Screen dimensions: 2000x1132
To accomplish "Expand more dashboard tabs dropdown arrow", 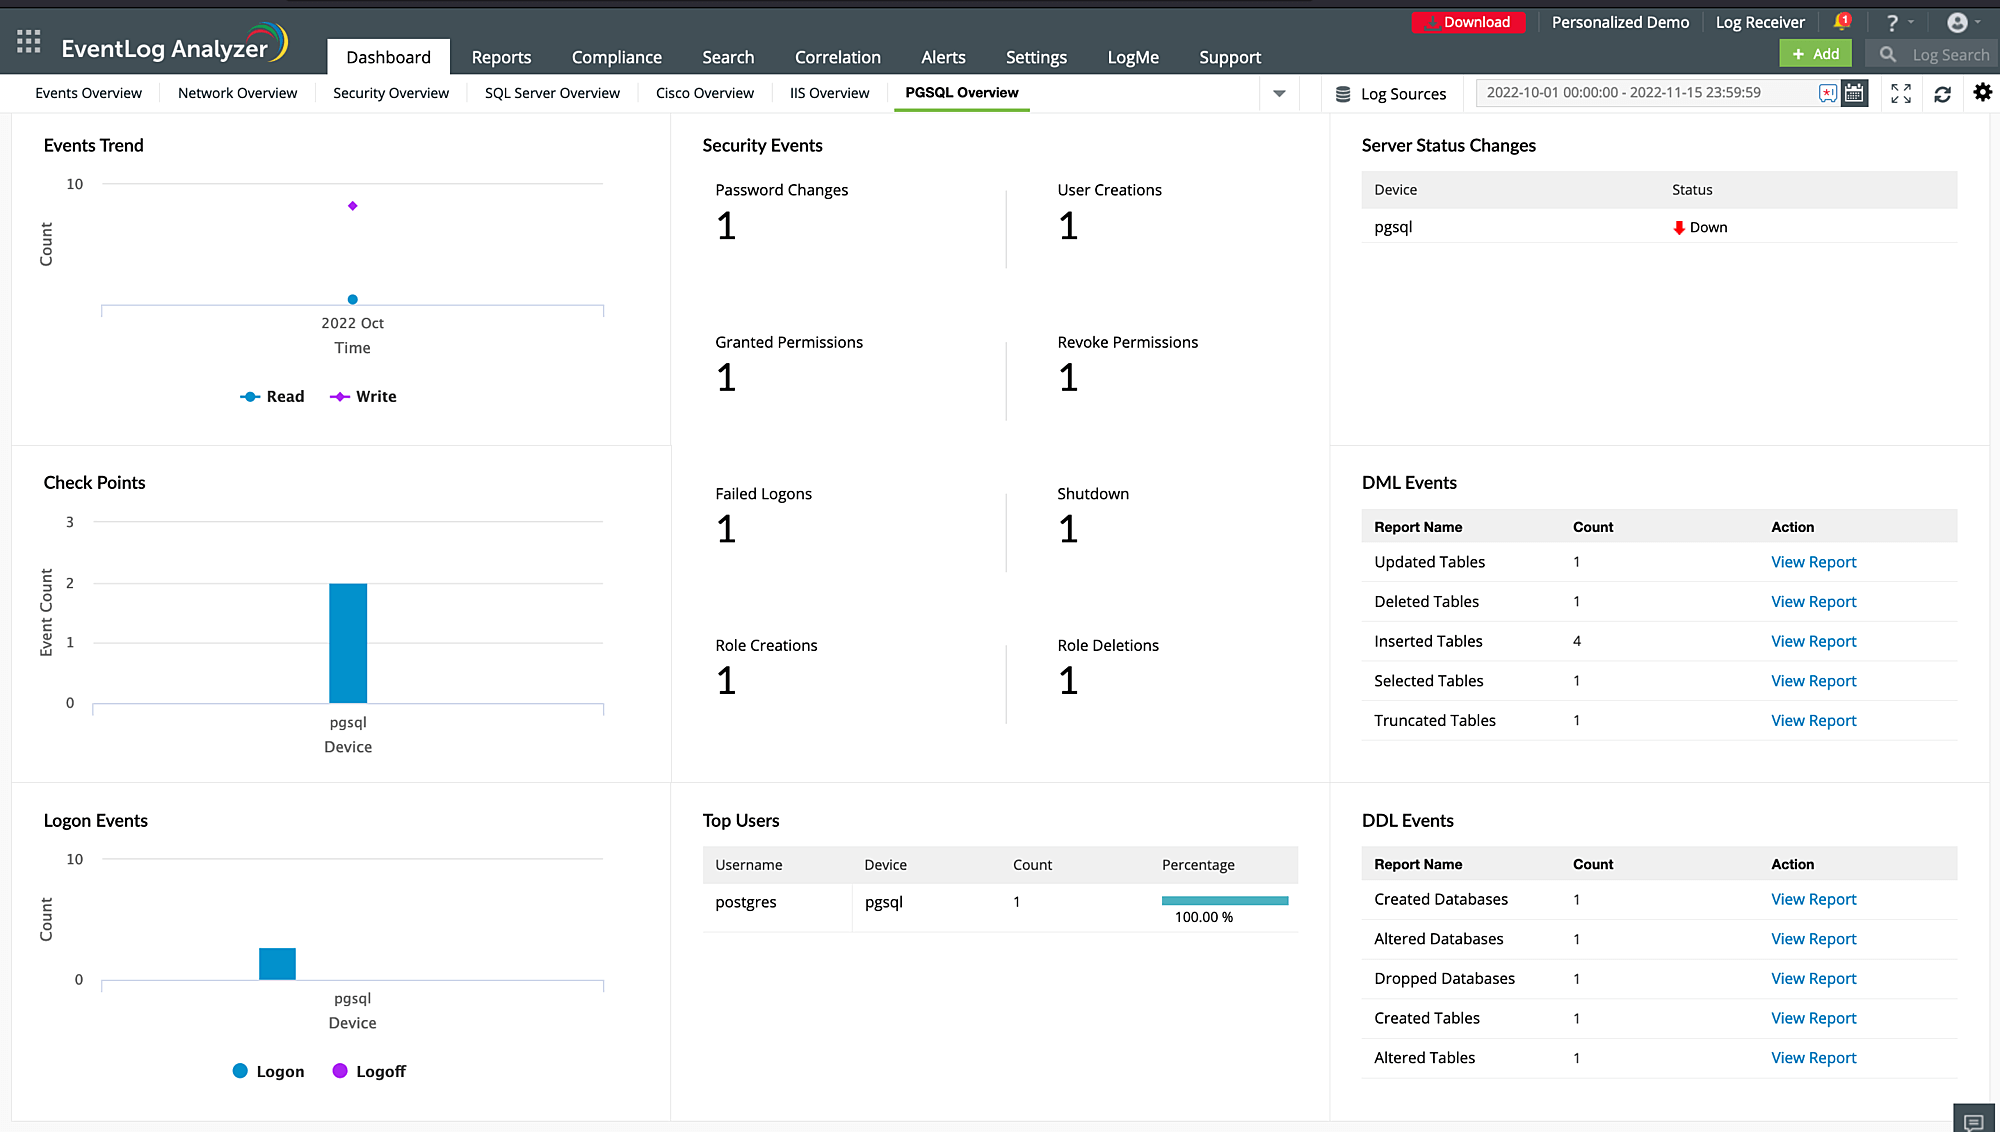I will pos(1279,94).
